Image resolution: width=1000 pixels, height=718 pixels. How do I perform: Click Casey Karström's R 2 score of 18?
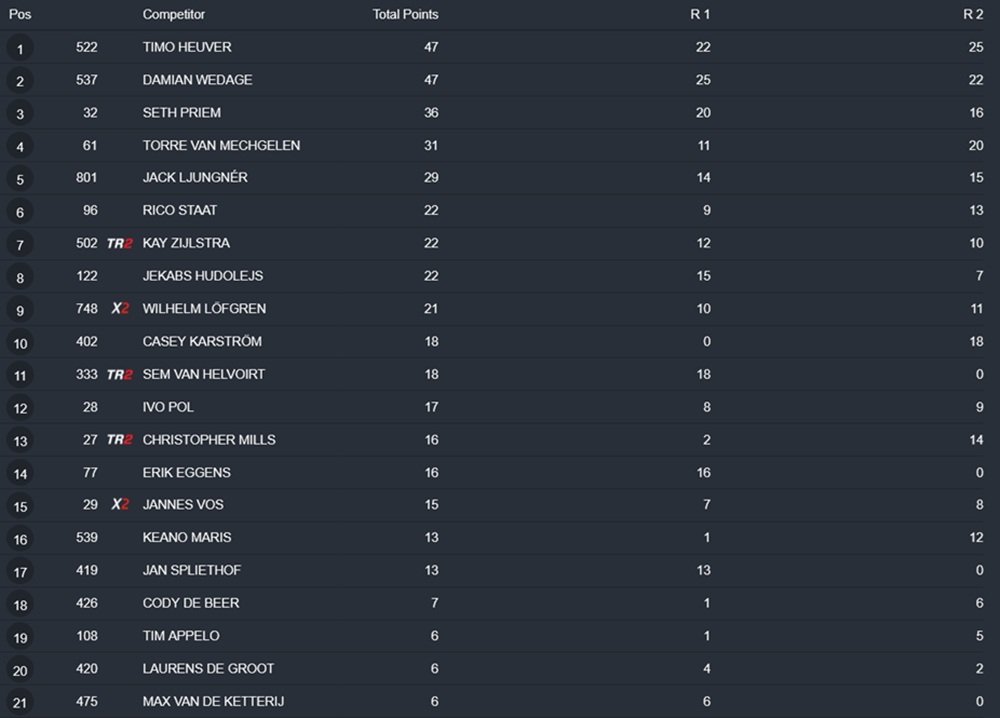(x=976, y=342)
